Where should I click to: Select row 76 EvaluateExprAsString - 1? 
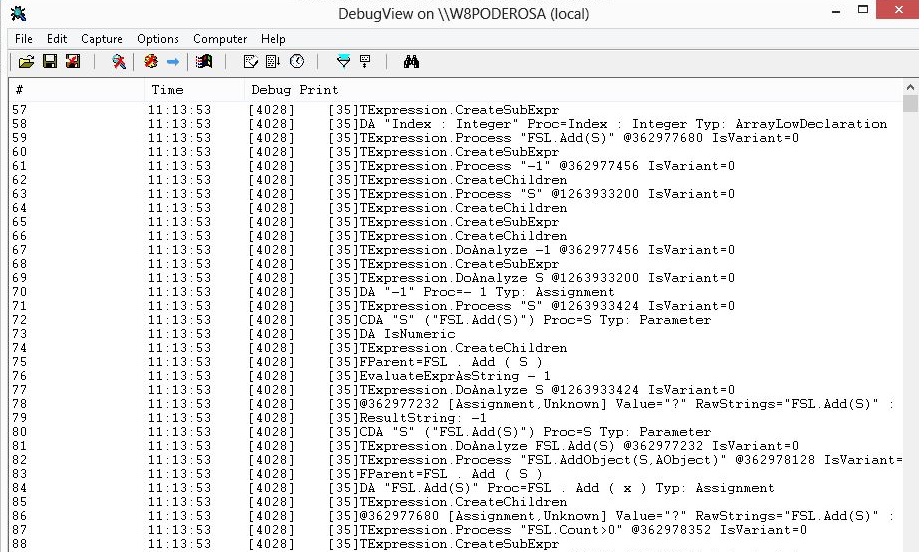coord(456,376)
